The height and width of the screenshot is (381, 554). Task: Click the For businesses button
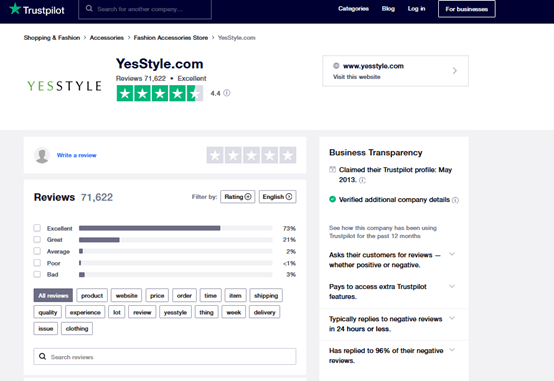click(x=467, y=9)
